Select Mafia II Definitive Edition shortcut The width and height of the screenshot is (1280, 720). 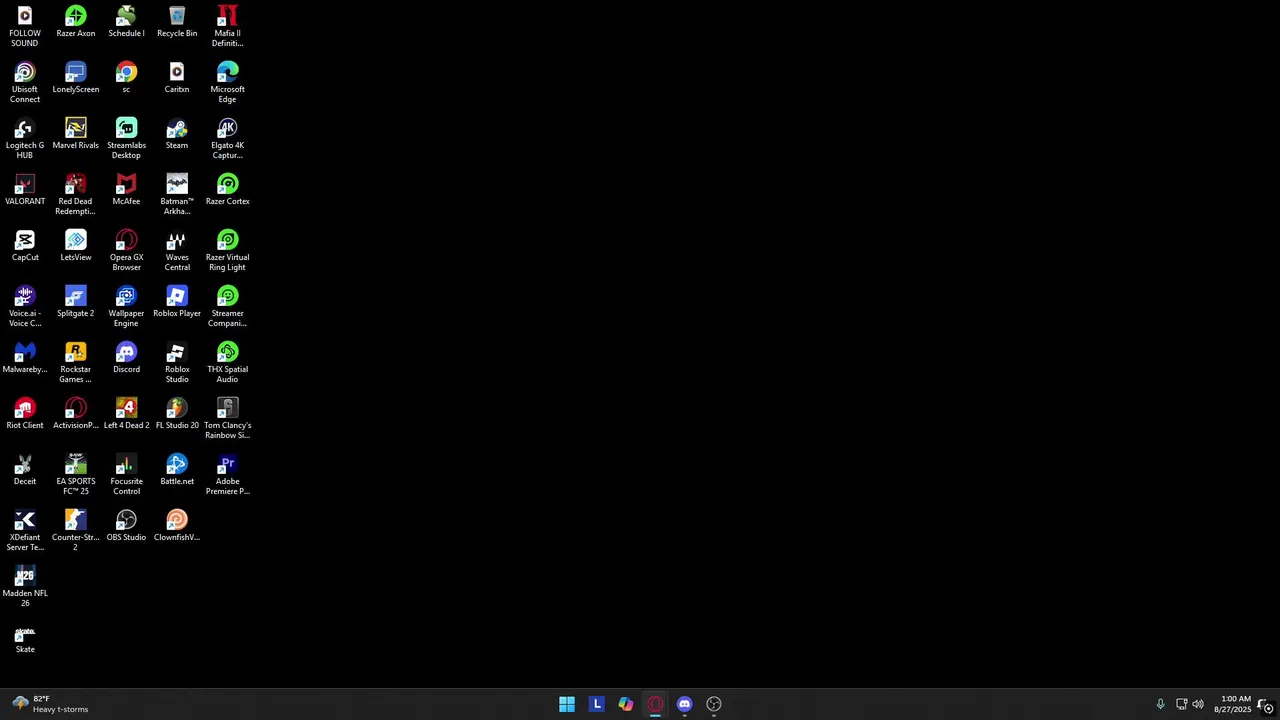click(227, 27)
